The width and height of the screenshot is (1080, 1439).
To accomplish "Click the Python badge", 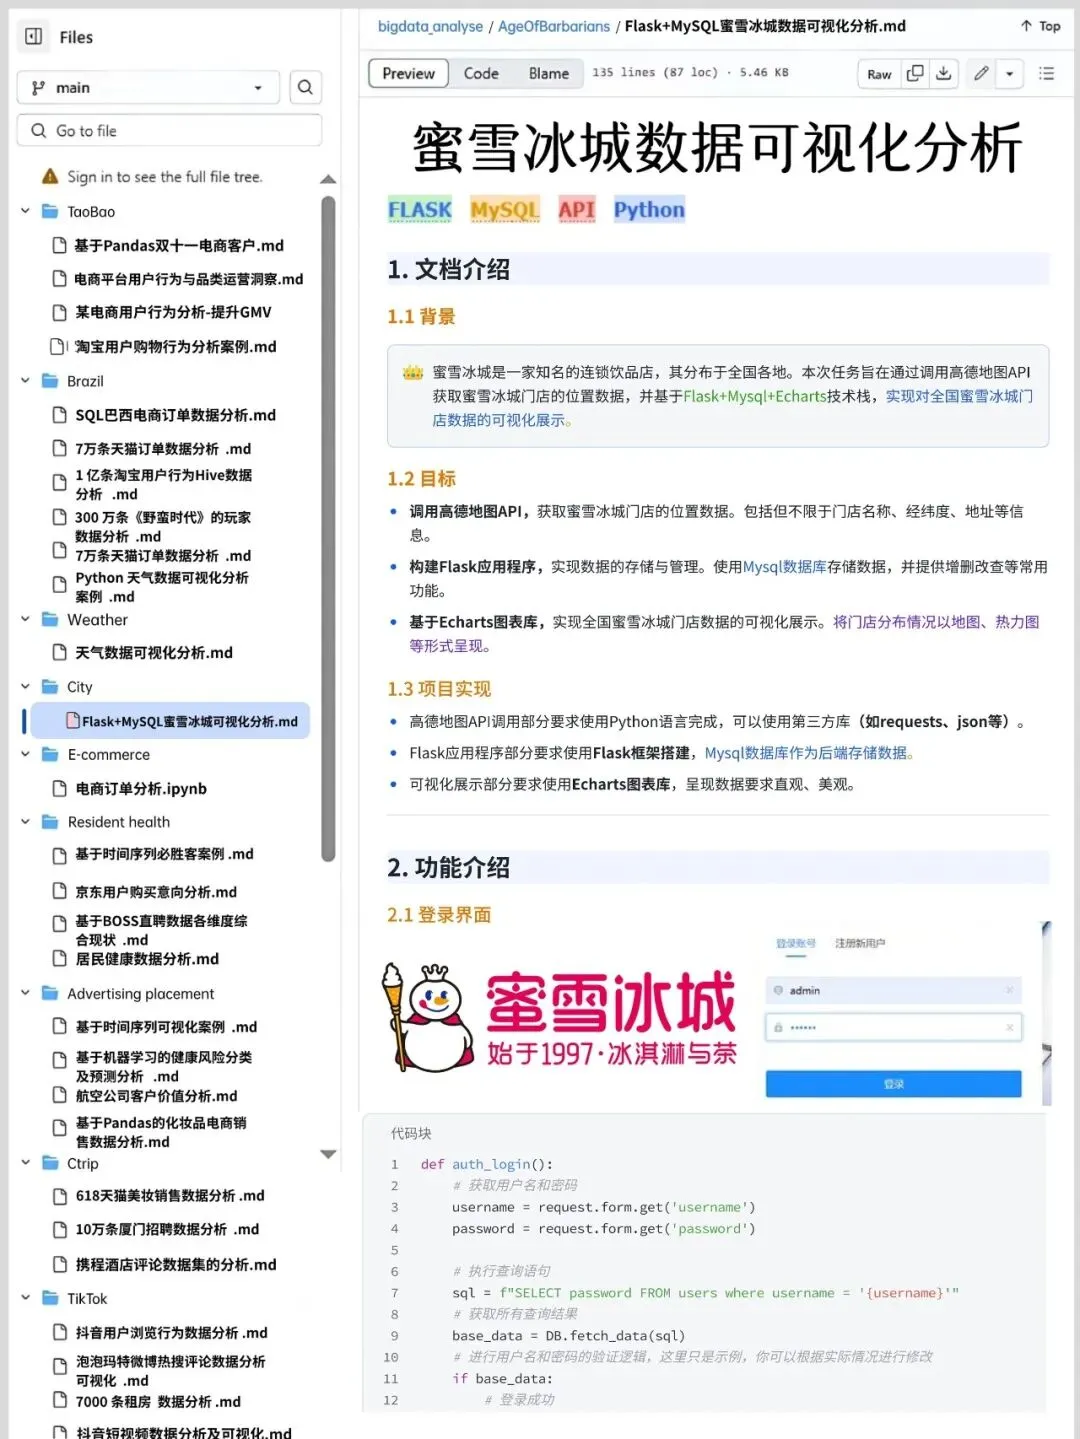I will click(649, 210).
